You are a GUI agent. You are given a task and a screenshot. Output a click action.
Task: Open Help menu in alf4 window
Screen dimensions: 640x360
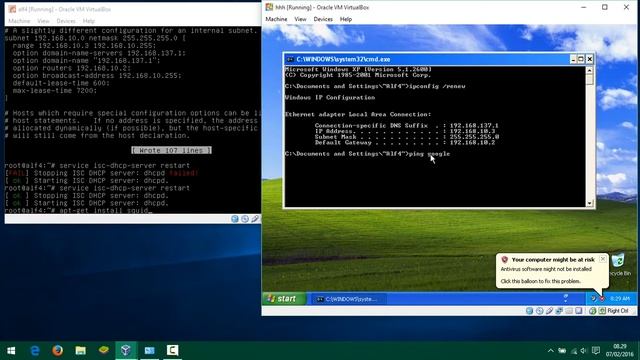point(89,21)
